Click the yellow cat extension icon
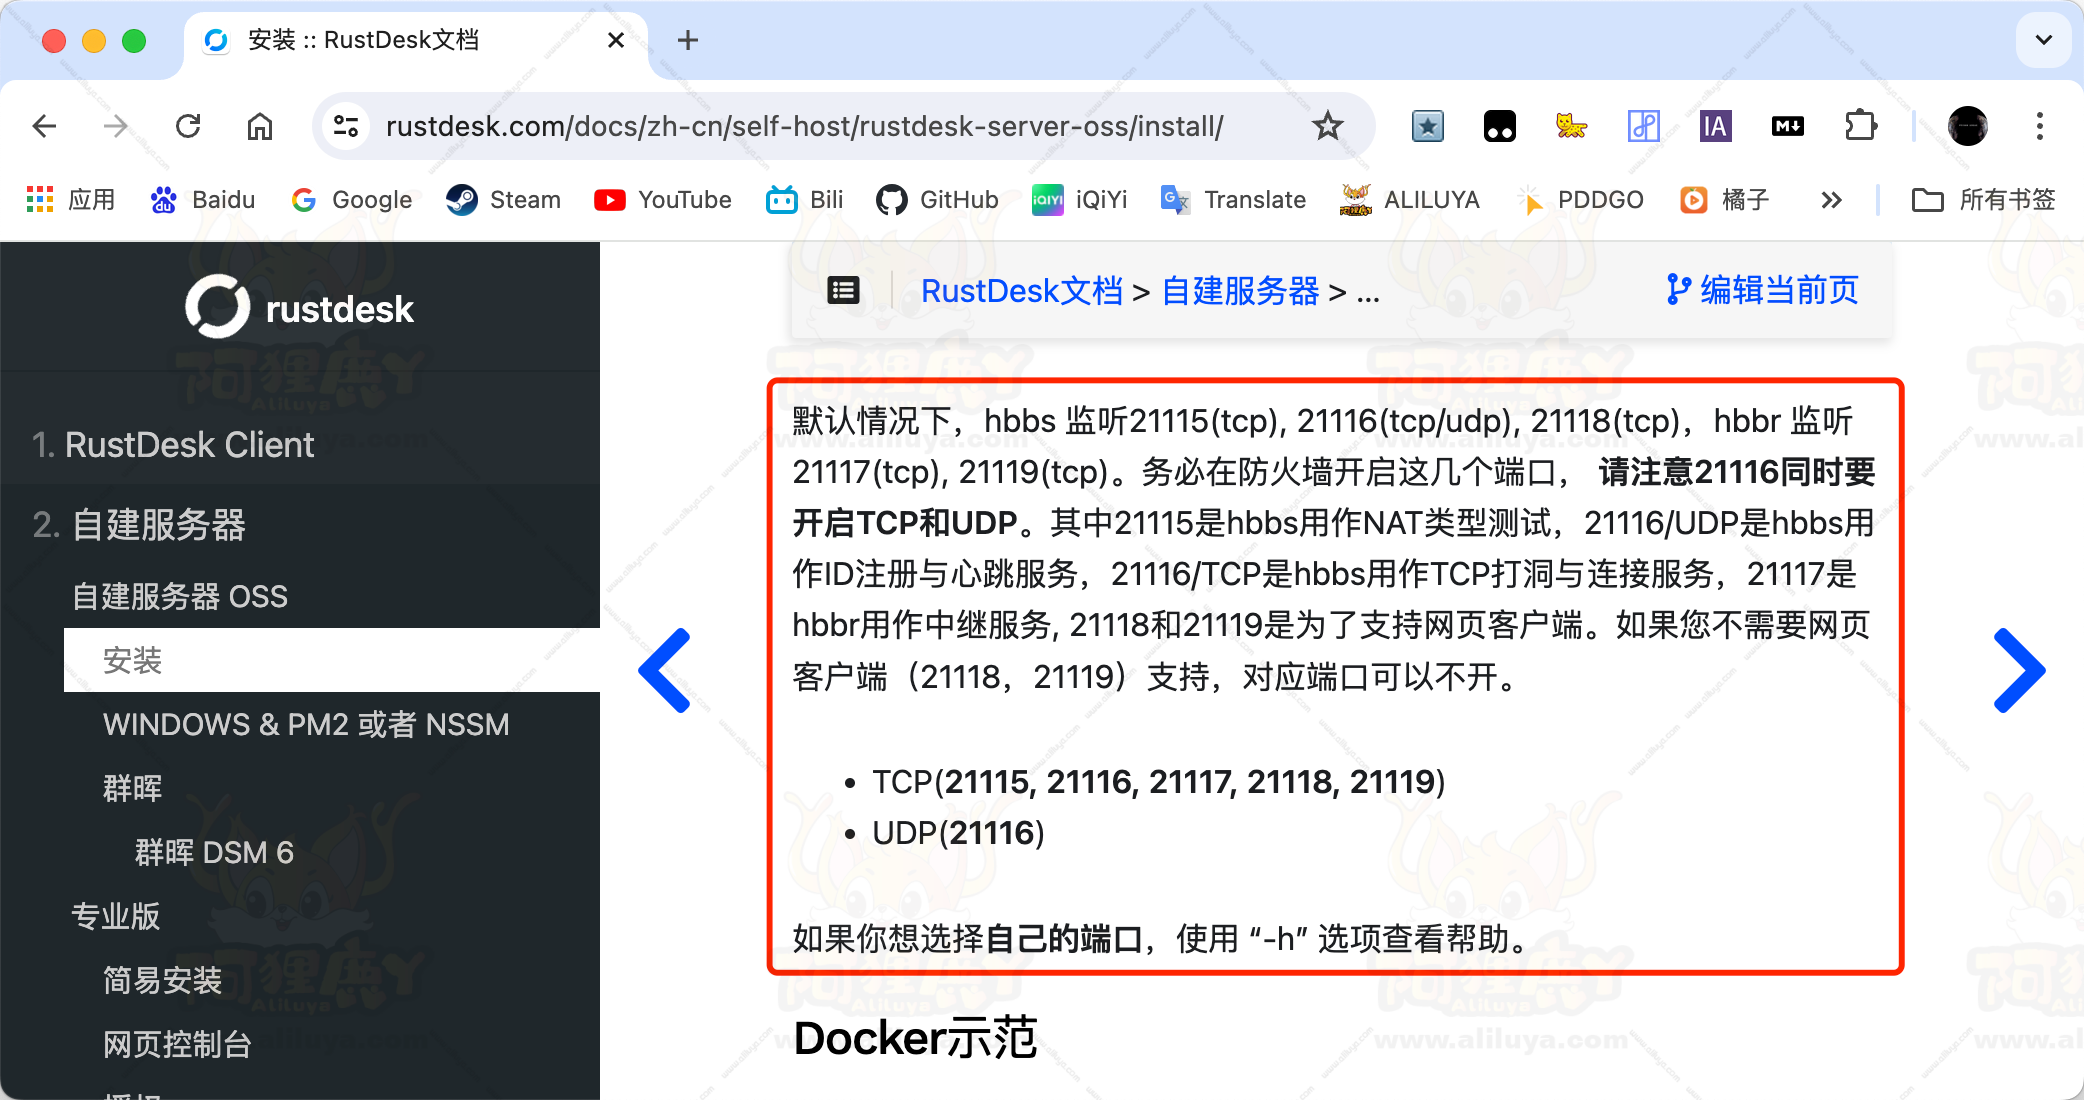The height and width of the screenshot is (1100, 2084). pyautogui.click(x=1571, y=126)
